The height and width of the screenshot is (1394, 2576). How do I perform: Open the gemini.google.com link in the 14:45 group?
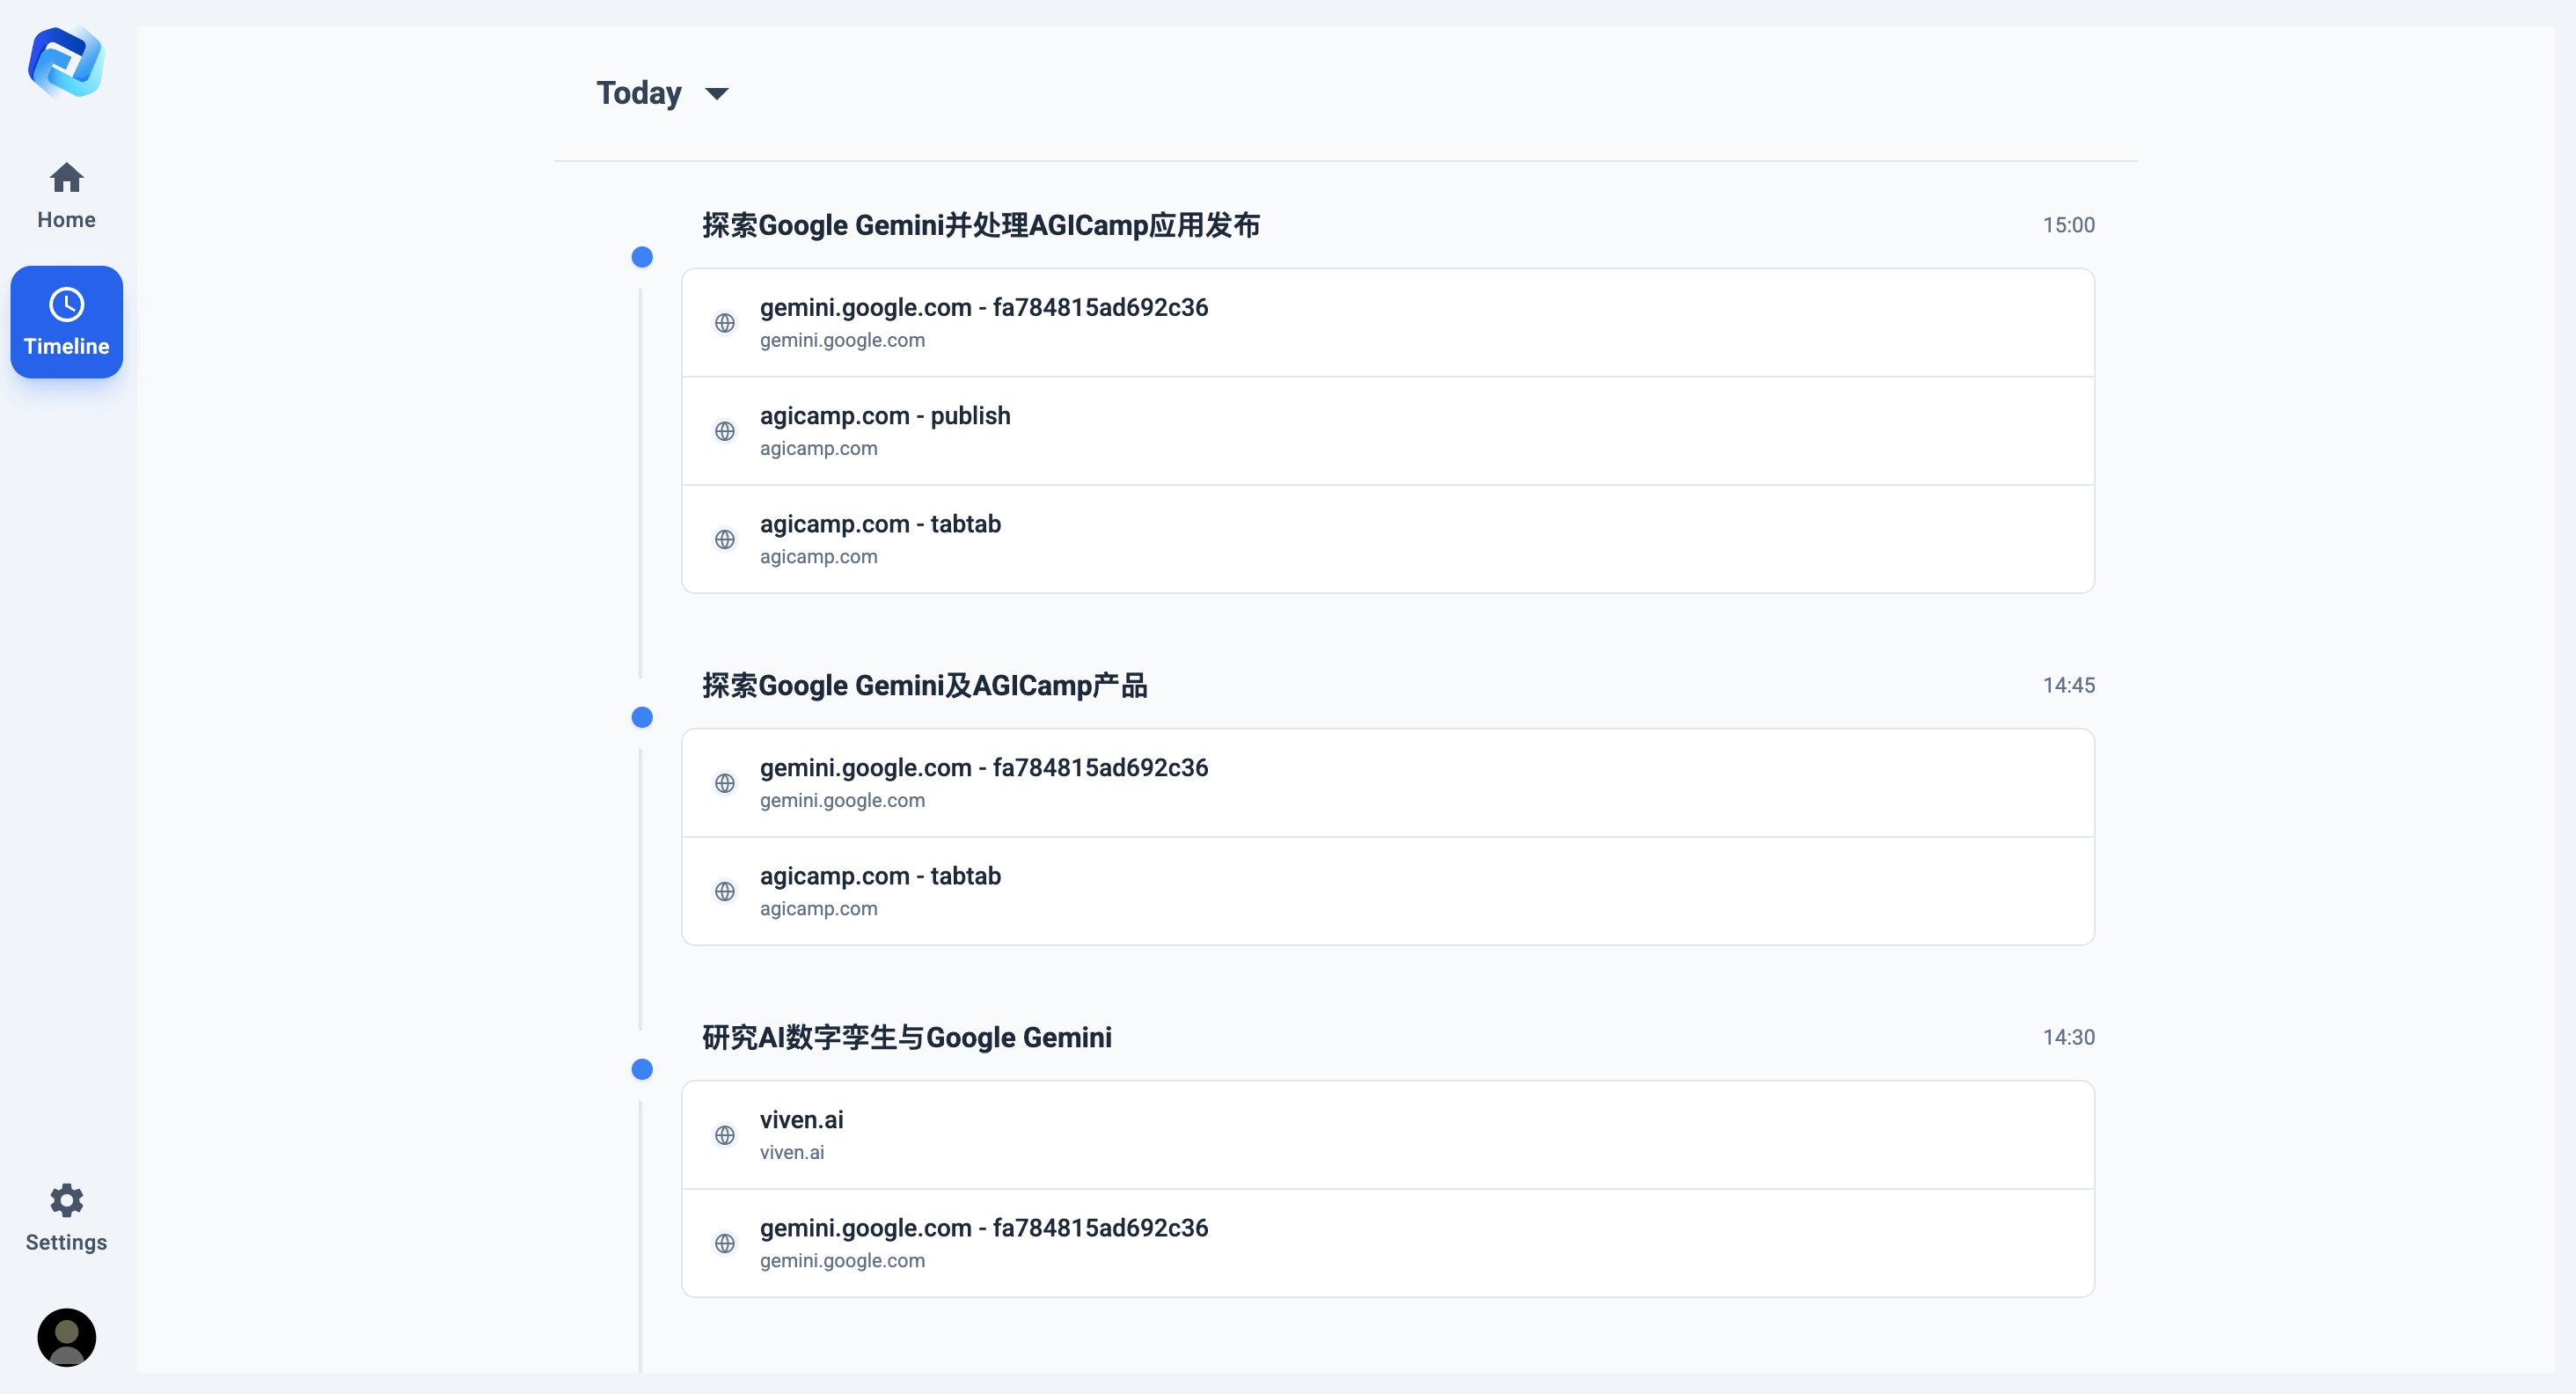tap(984, 768)
